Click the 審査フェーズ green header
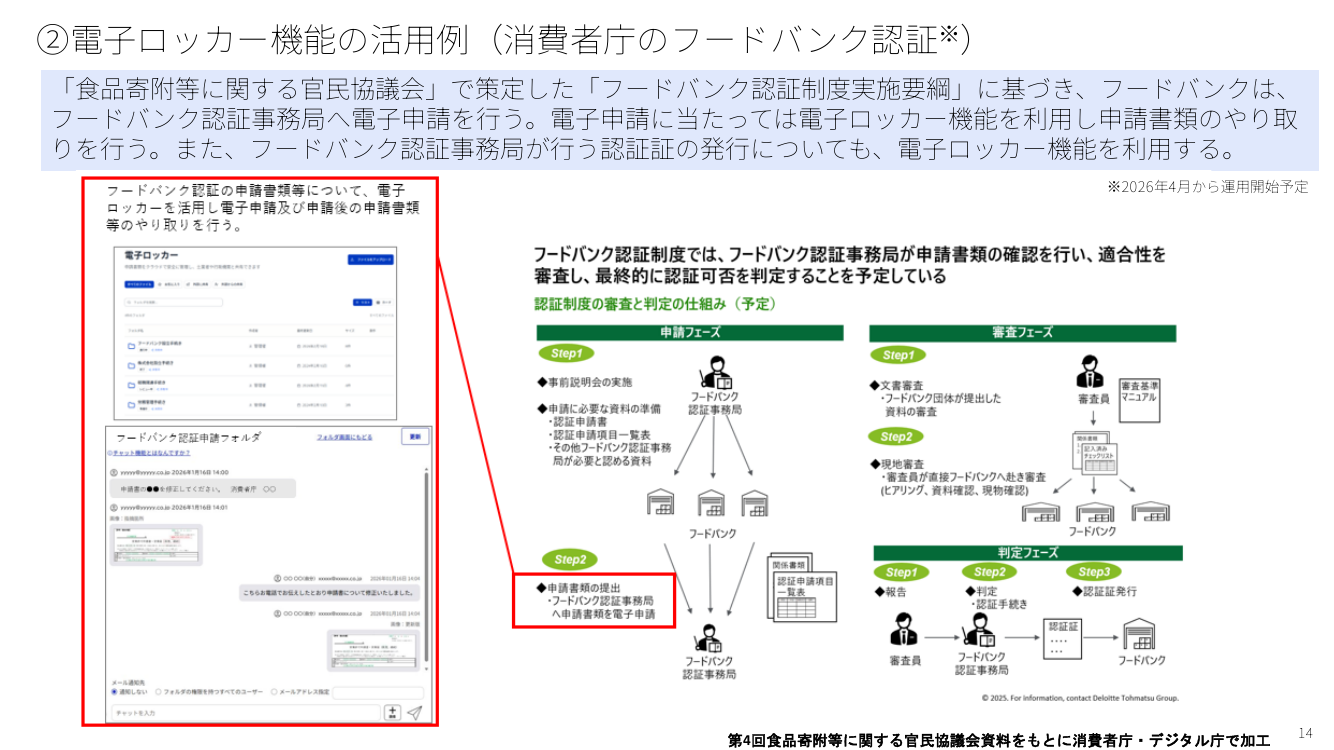Screen dimensions: 1334x750 1022,333
